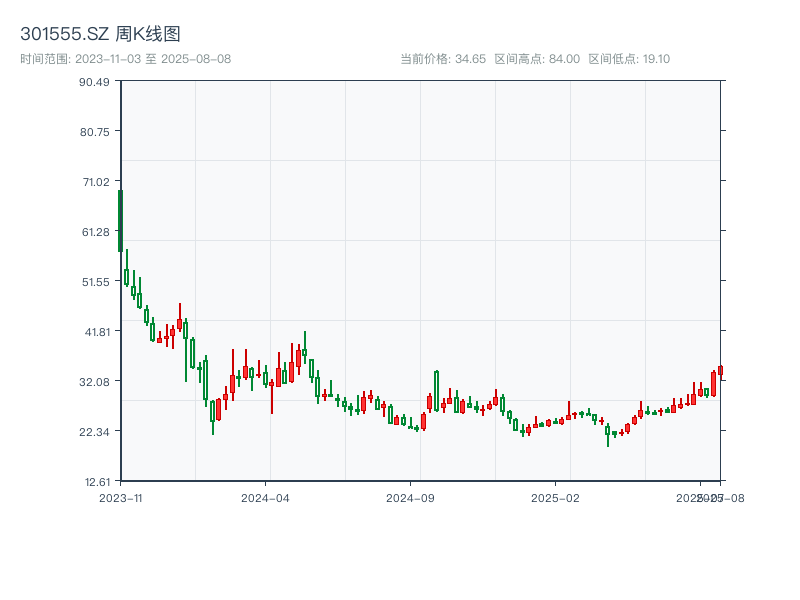The height and width of the screenshot is (600, 800).
Task: Click the 301555.SZ 周K线图 chart title
Action: (x=100, y=34)
